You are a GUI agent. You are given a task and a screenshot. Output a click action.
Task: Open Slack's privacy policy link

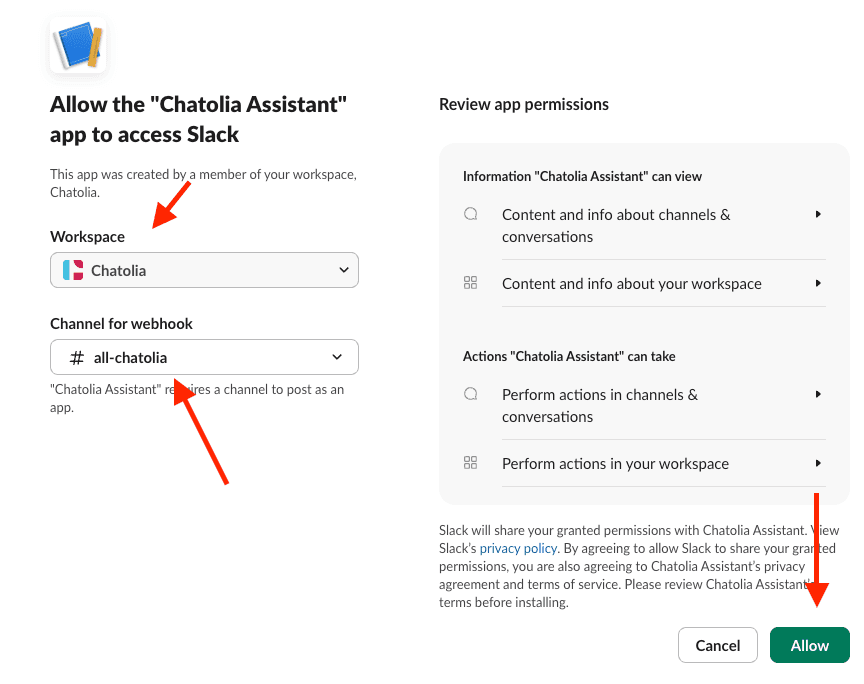(x=518, y=548)
